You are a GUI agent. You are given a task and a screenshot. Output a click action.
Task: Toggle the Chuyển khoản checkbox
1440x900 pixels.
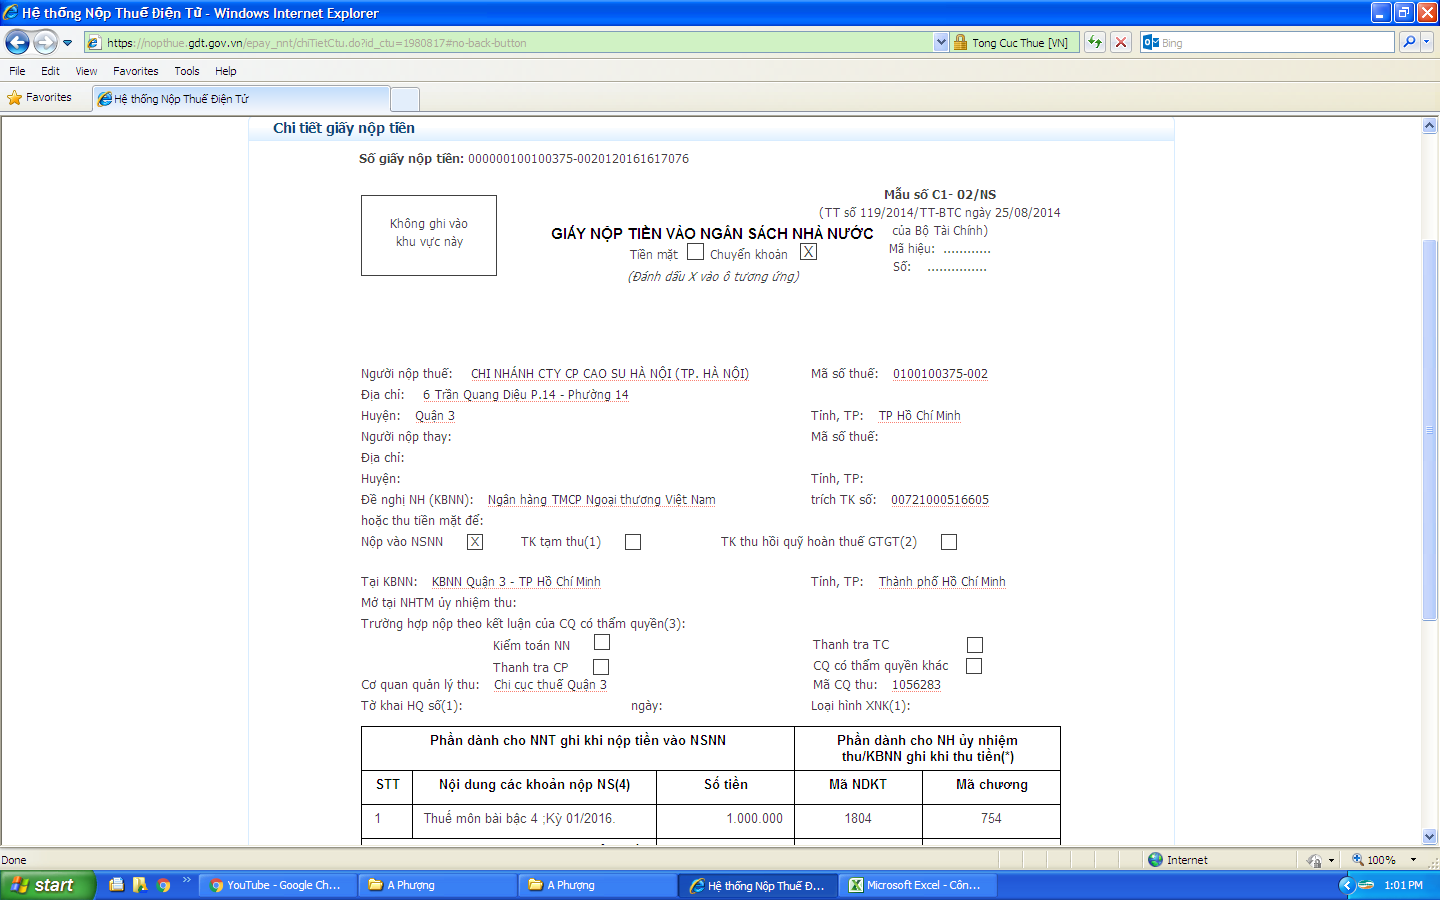[808, 252]
